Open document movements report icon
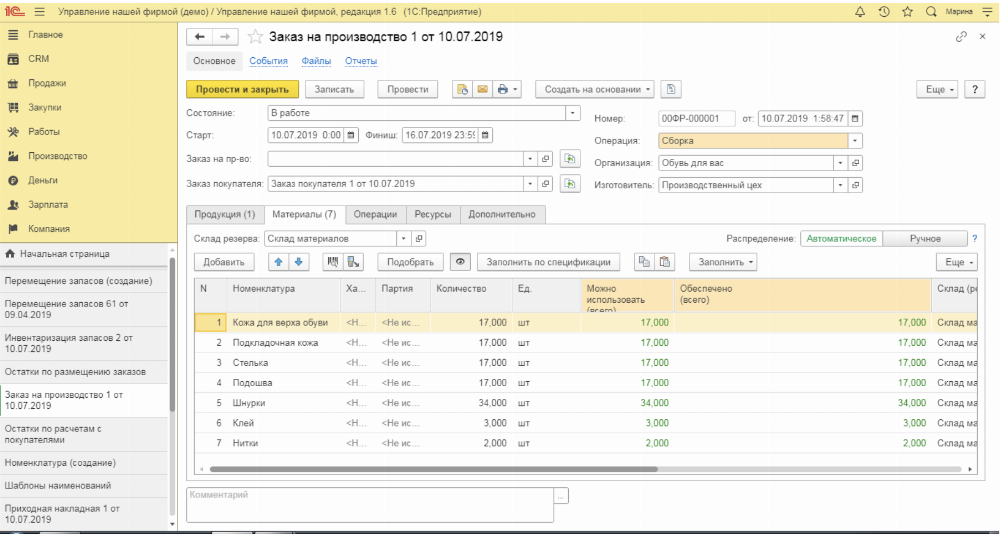 point(462,89)
